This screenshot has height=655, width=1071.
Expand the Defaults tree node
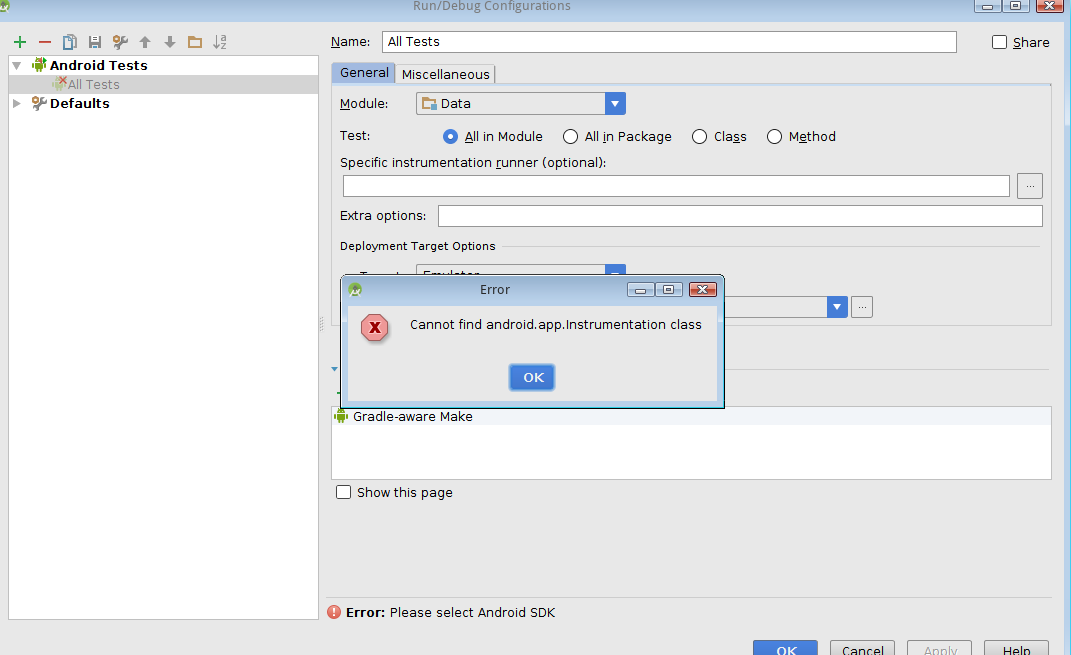point(17,104)
